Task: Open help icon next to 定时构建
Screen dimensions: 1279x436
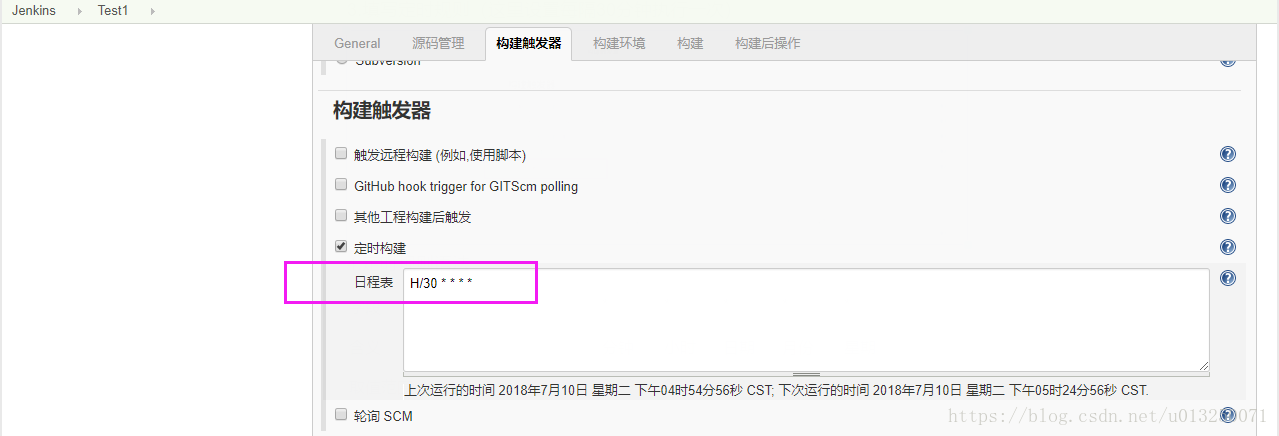Action: click(1228, 247)
